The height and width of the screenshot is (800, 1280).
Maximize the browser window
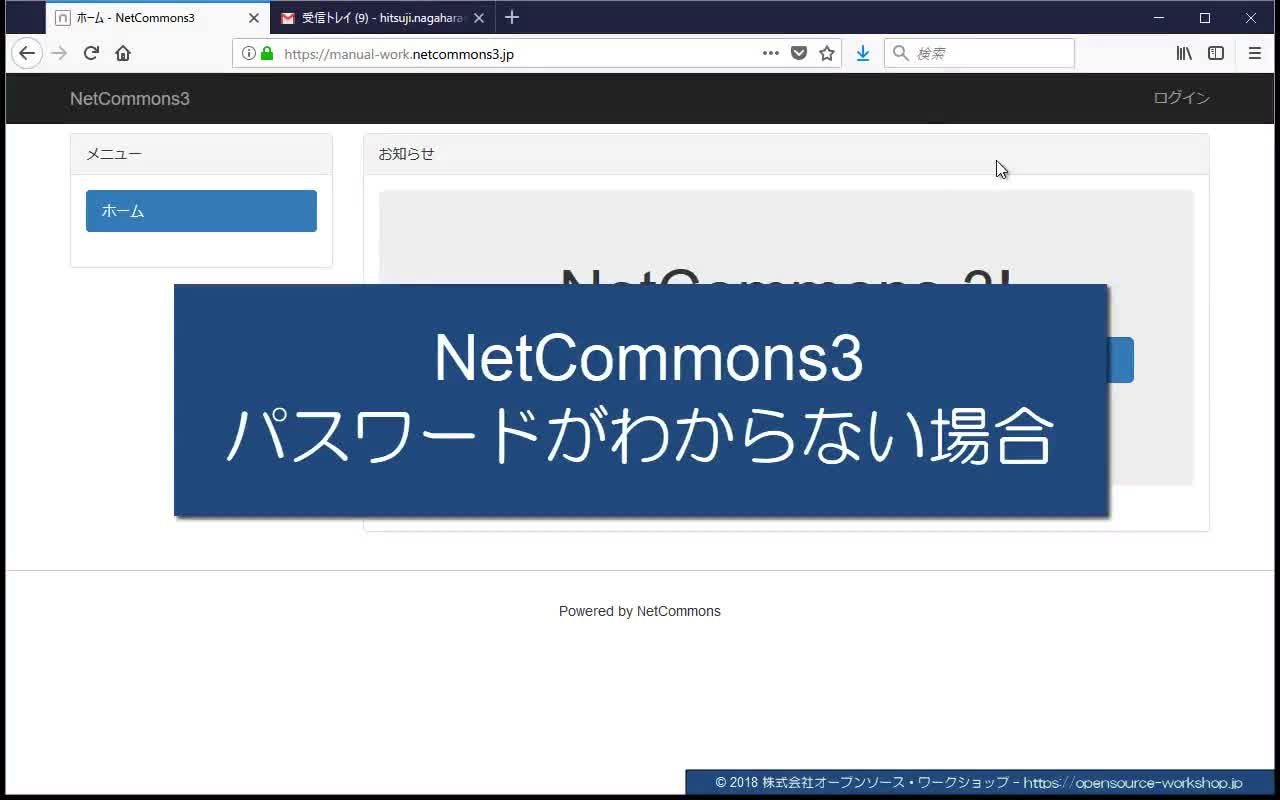(x=1205, y=18)
